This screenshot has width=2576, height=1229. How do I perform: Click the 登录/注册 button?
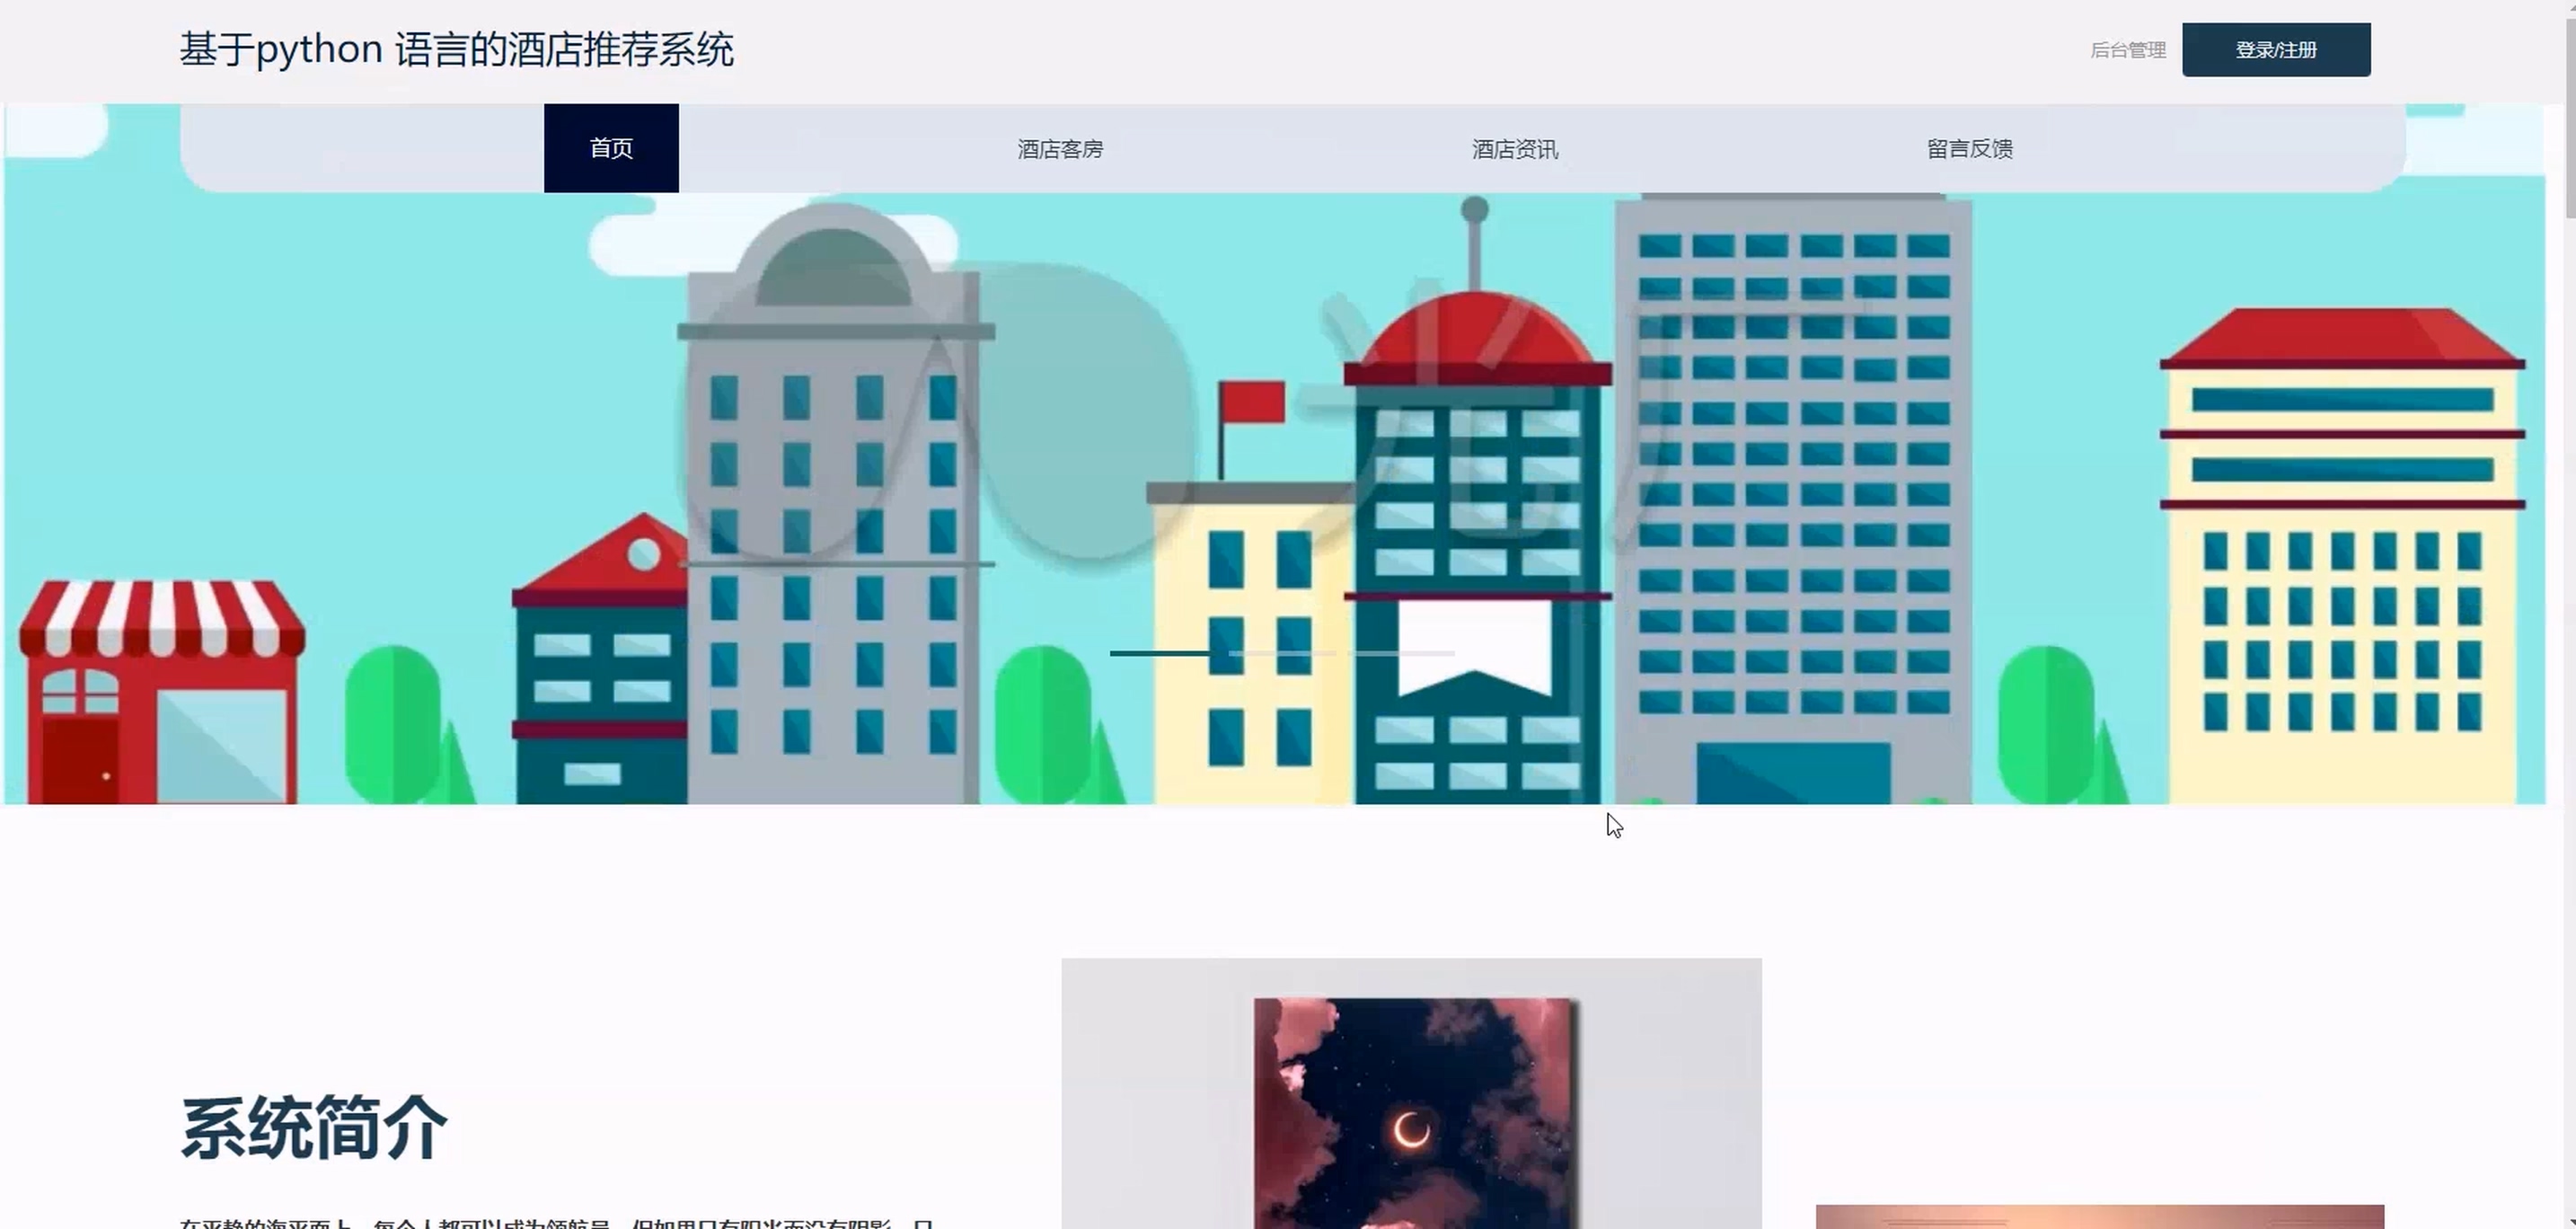[2276, 50]
